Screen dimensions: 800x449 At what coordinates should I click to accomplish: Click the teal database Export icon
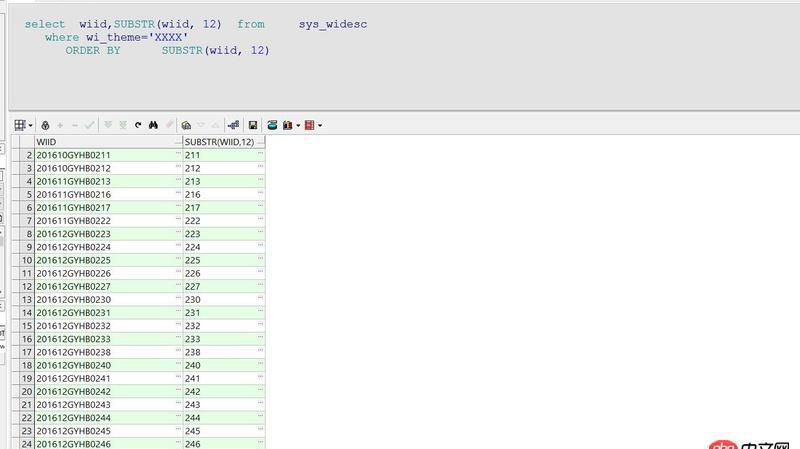272,125
